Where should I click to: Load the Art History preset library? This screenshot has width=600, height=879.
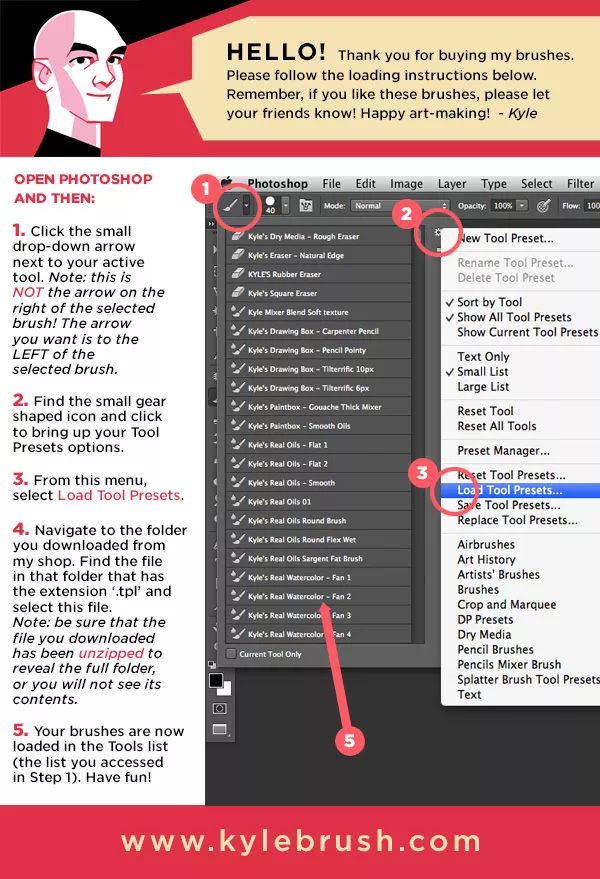click(x=520, y=559)
